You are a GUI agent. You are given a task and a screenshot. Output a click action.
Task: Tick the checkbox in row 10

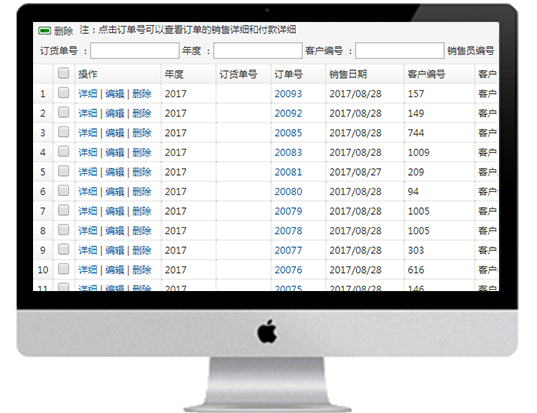(x=63, y=269)
